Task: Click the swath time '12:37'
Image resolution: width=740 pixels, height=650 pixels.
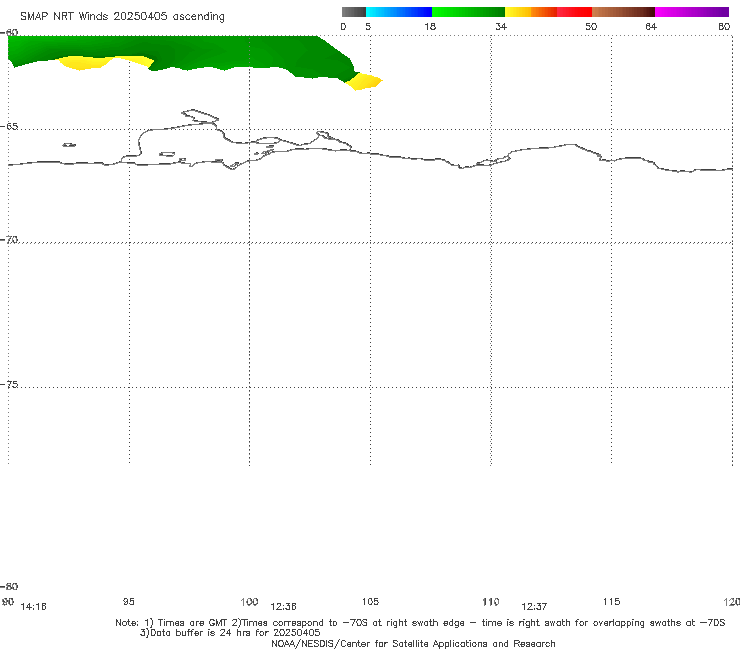Action: point(534,607)
